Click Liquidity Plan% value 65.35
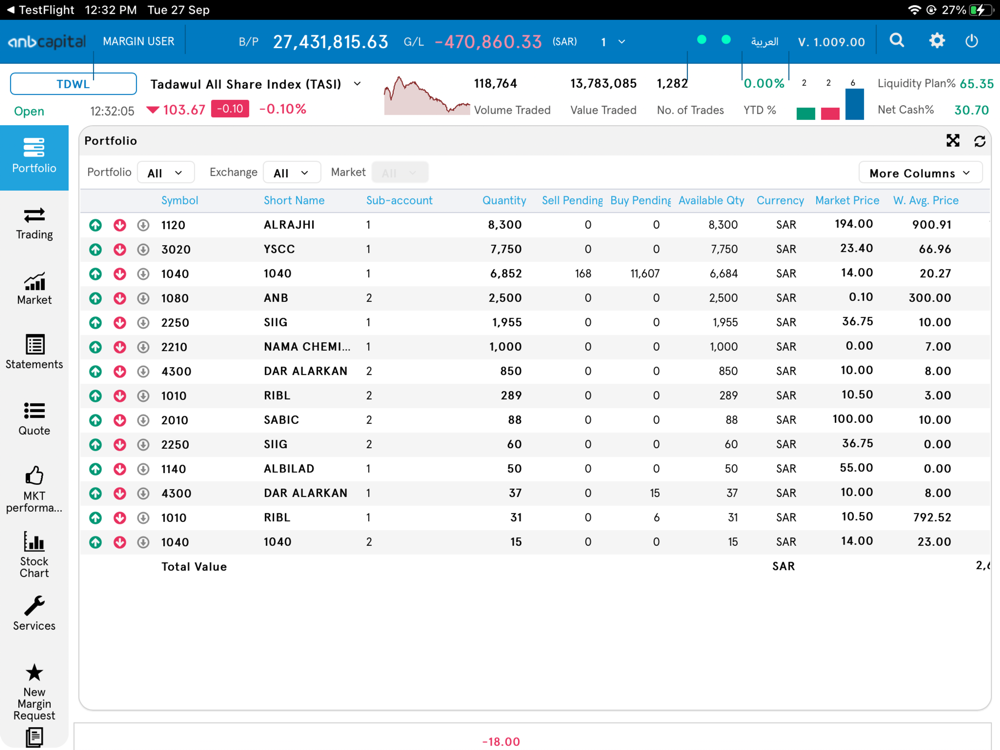Screen dimensions: 1000x750 tap(976, 84)
